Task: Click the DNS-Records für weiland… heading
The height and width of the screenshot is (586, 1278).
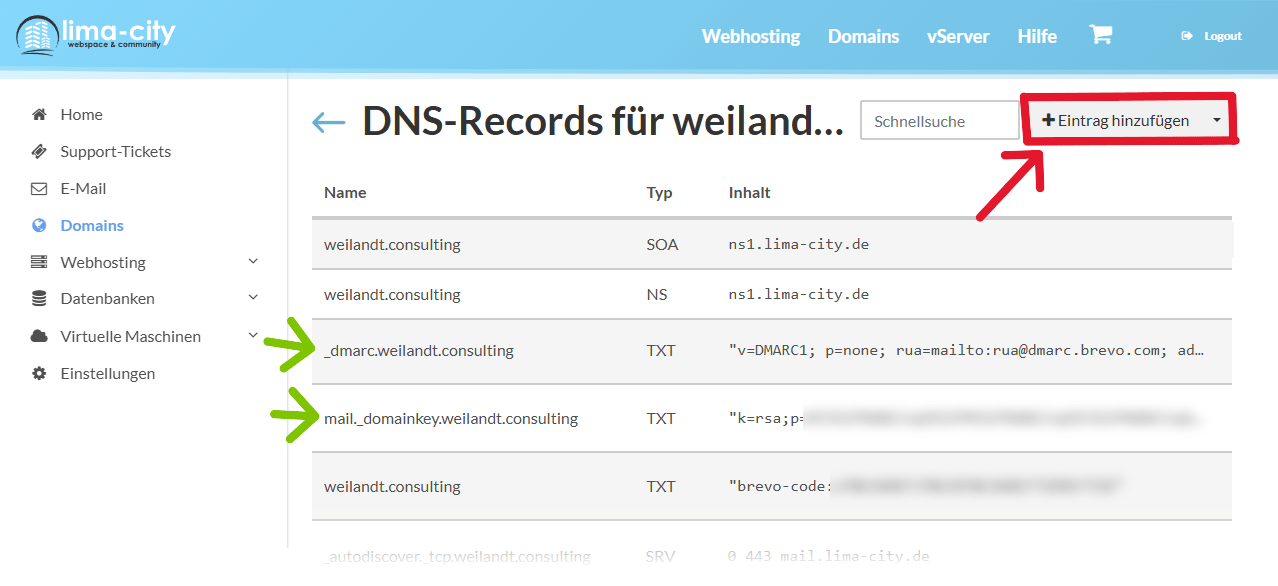Action: tap(603, 121)
